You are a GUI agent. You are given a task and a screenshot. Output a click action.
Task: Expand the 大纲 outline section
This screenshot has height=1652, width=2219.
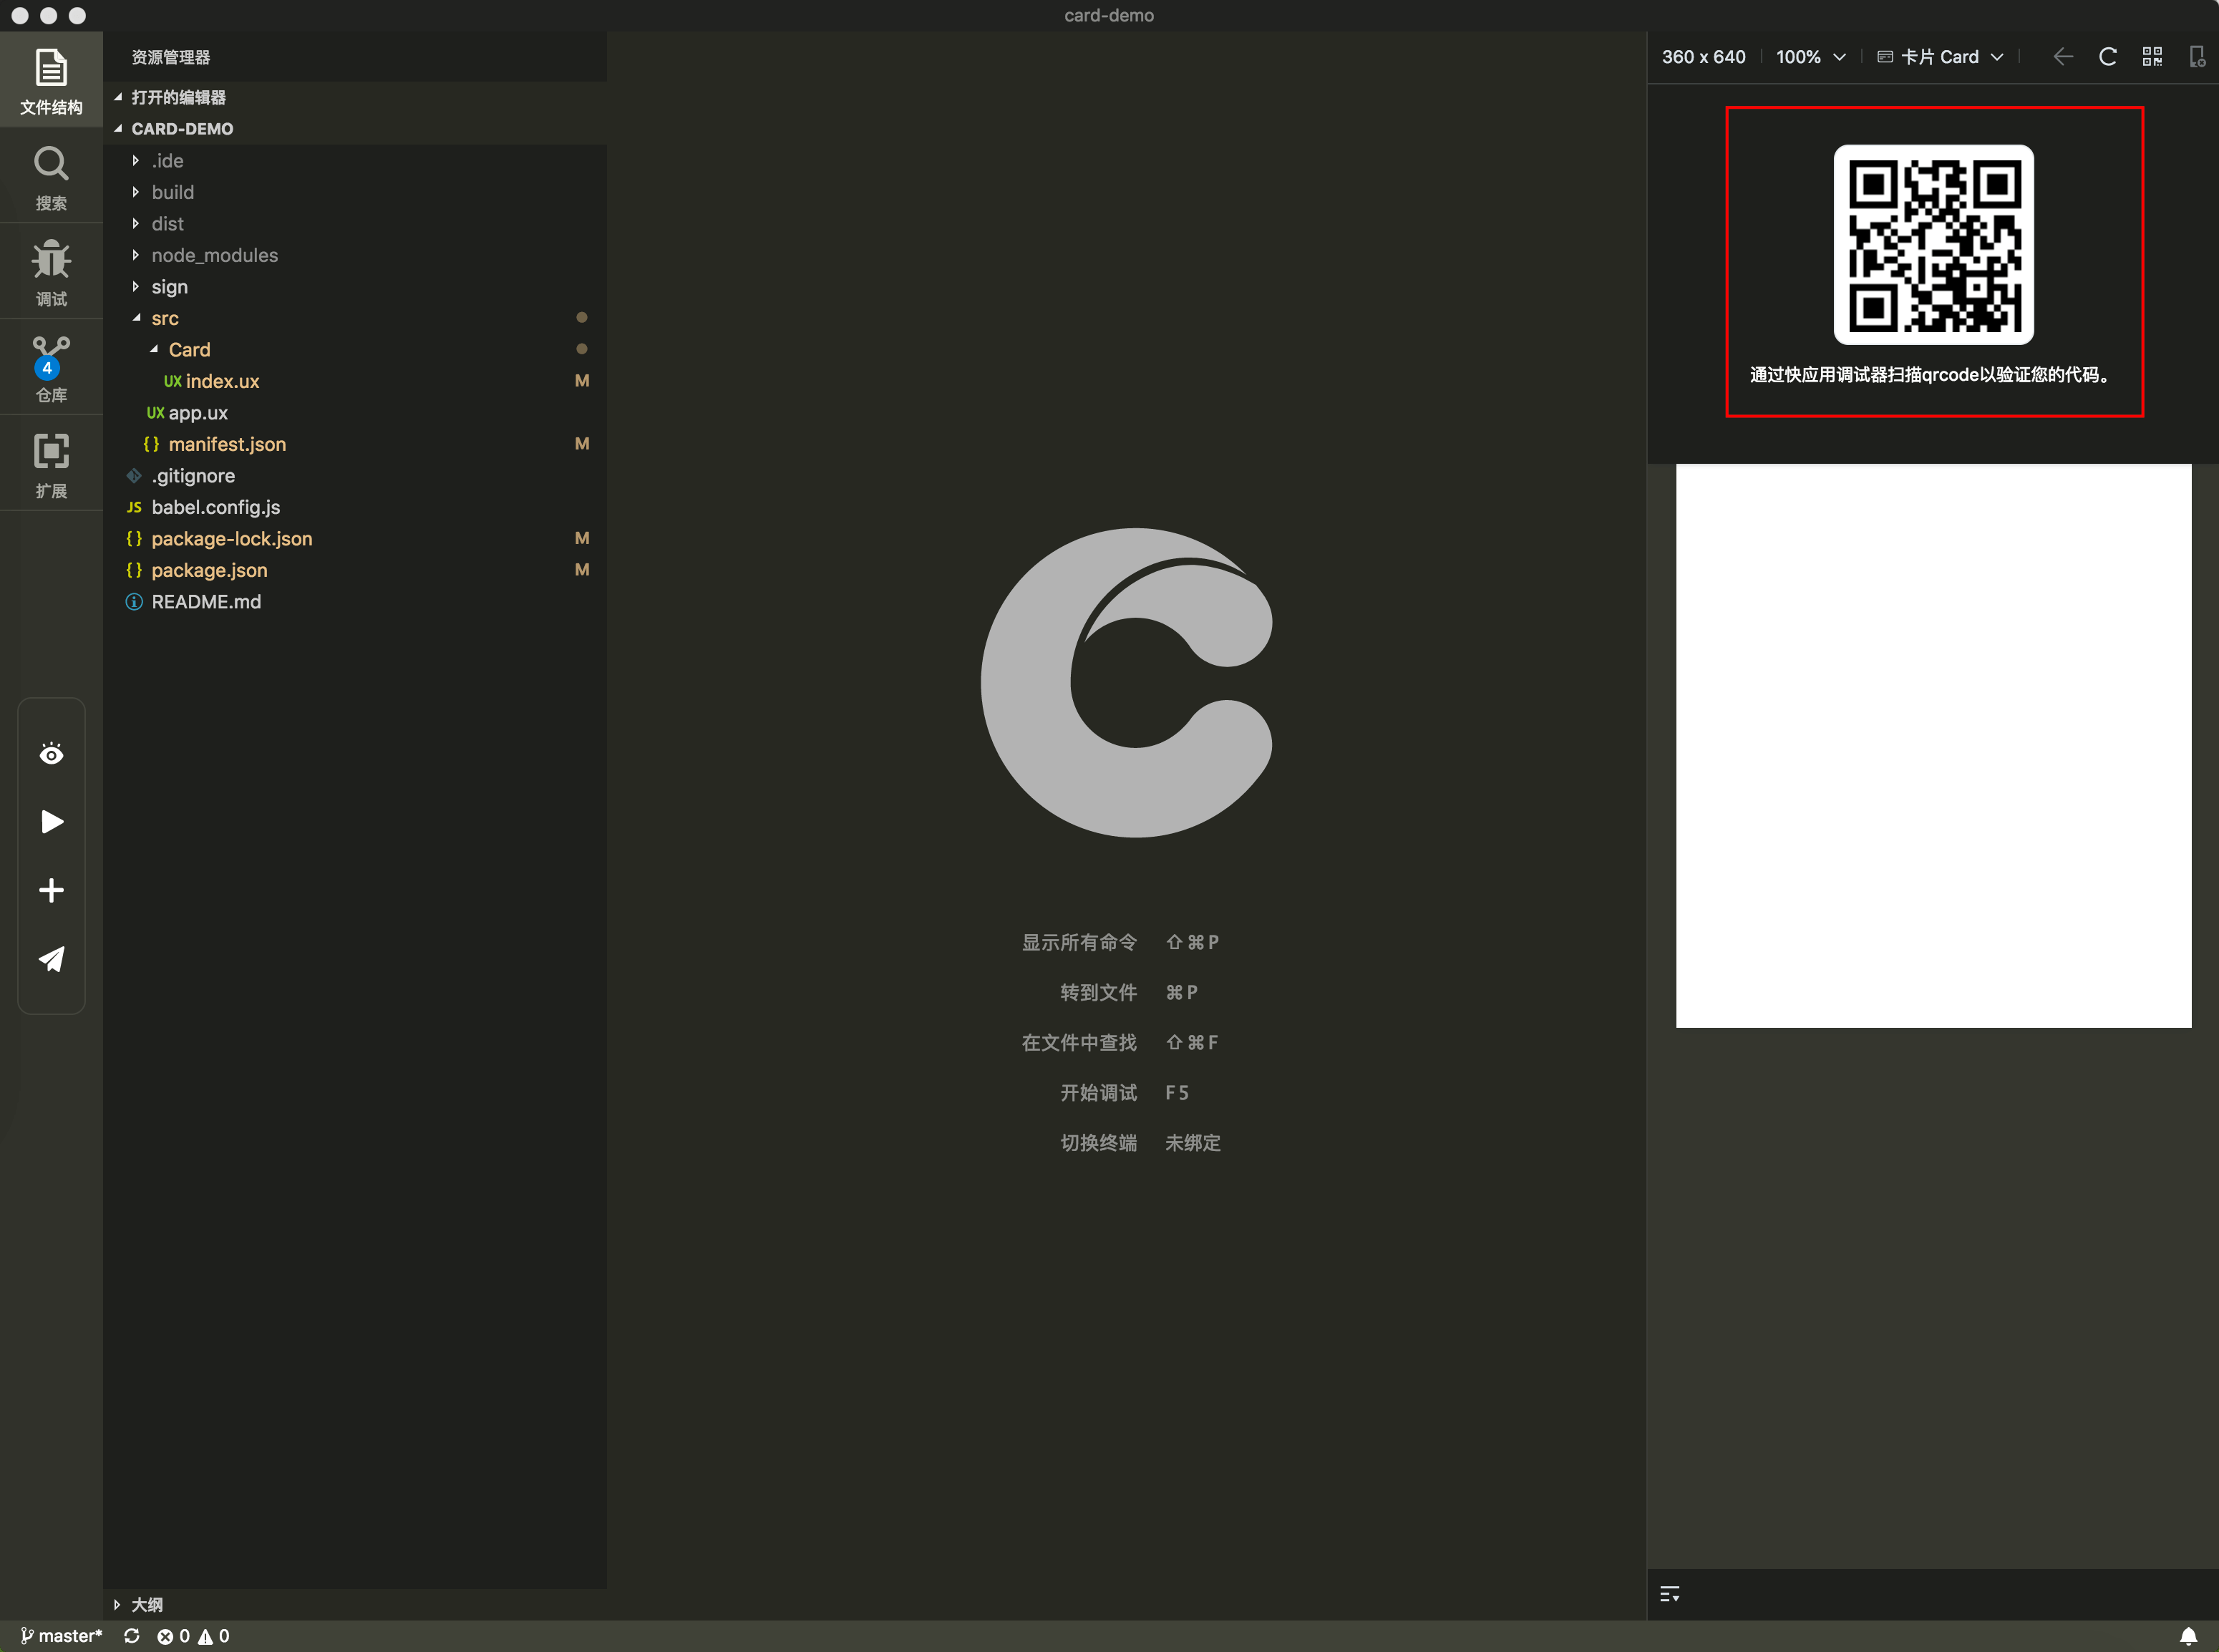pyautogui.click(x=146, y=1604)
